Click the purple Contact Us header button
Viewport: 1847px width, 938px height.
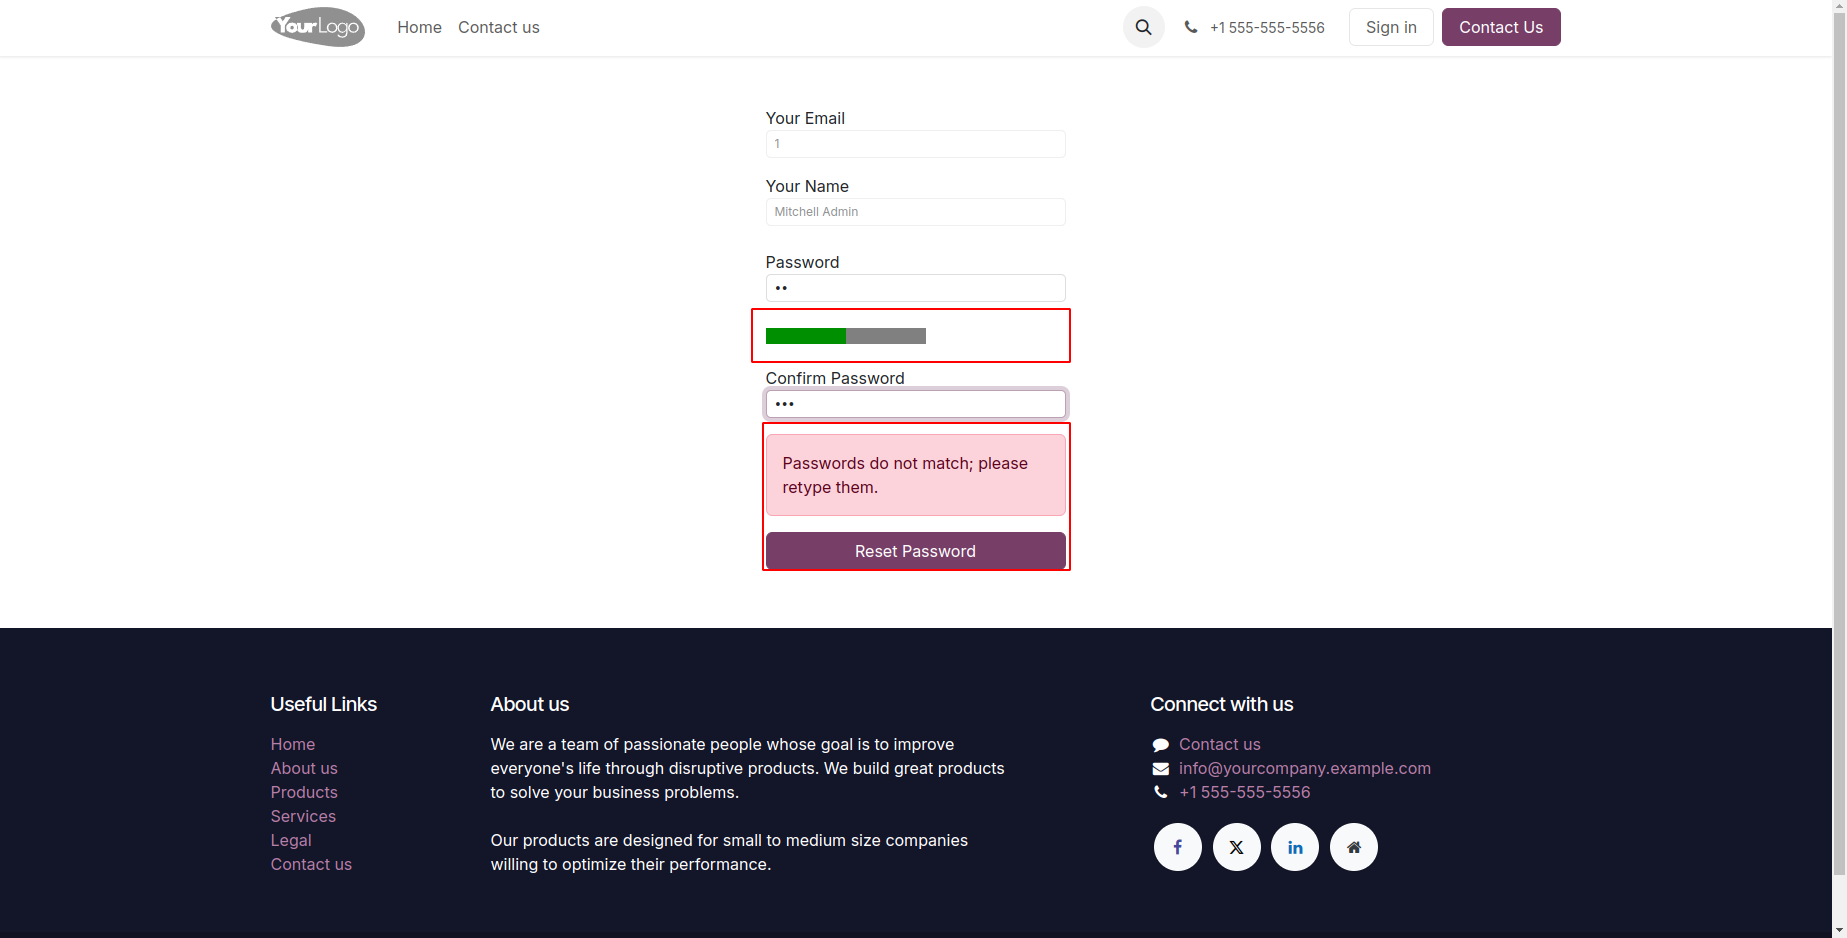(x=1500, y=28)
